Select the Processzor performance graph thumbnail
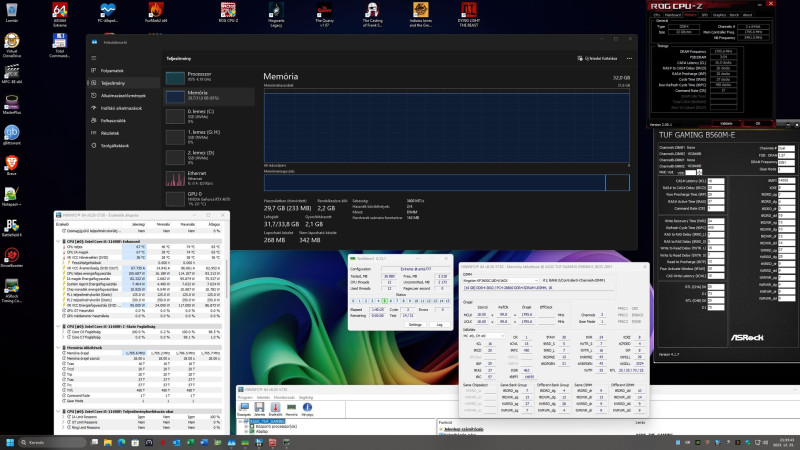This screenshot has height=450, width=800. 175,78
